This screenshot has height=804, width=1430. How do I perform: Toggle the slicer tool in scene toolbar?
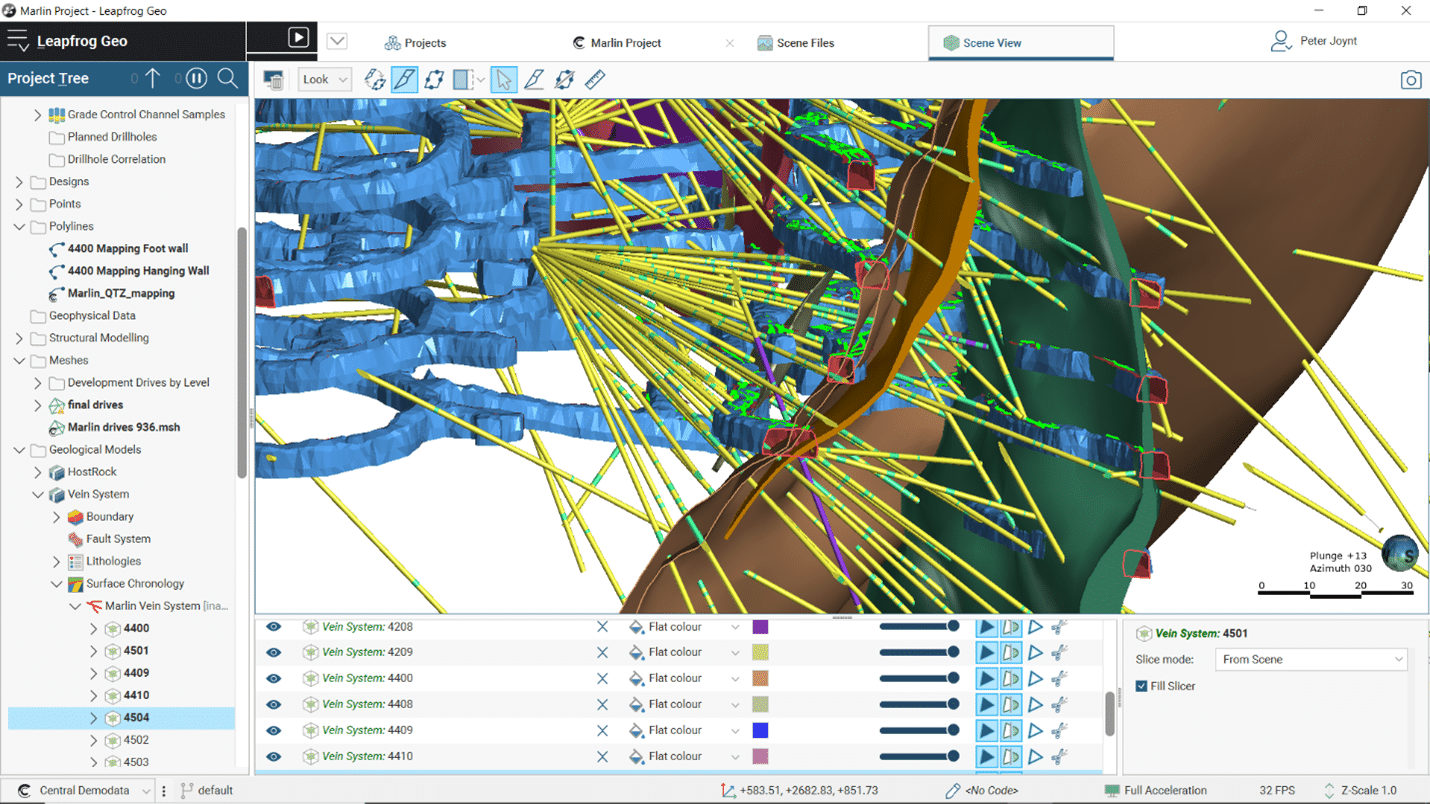click(x=404, y=80)
